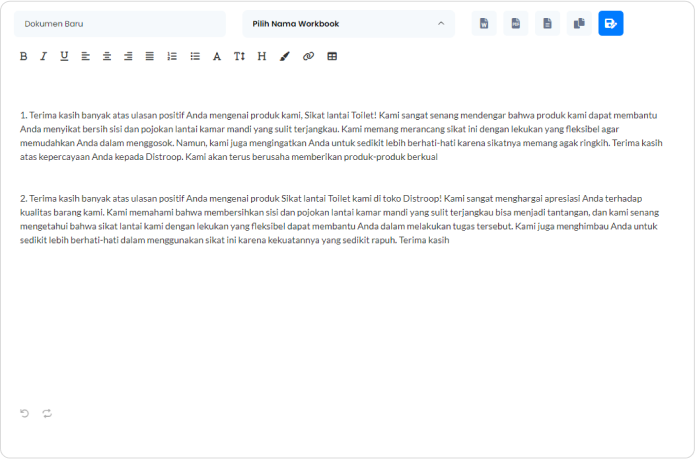Pick a text color with the brush icon
The width and height of the screenshot is (695, 459).
coord(284,56)
